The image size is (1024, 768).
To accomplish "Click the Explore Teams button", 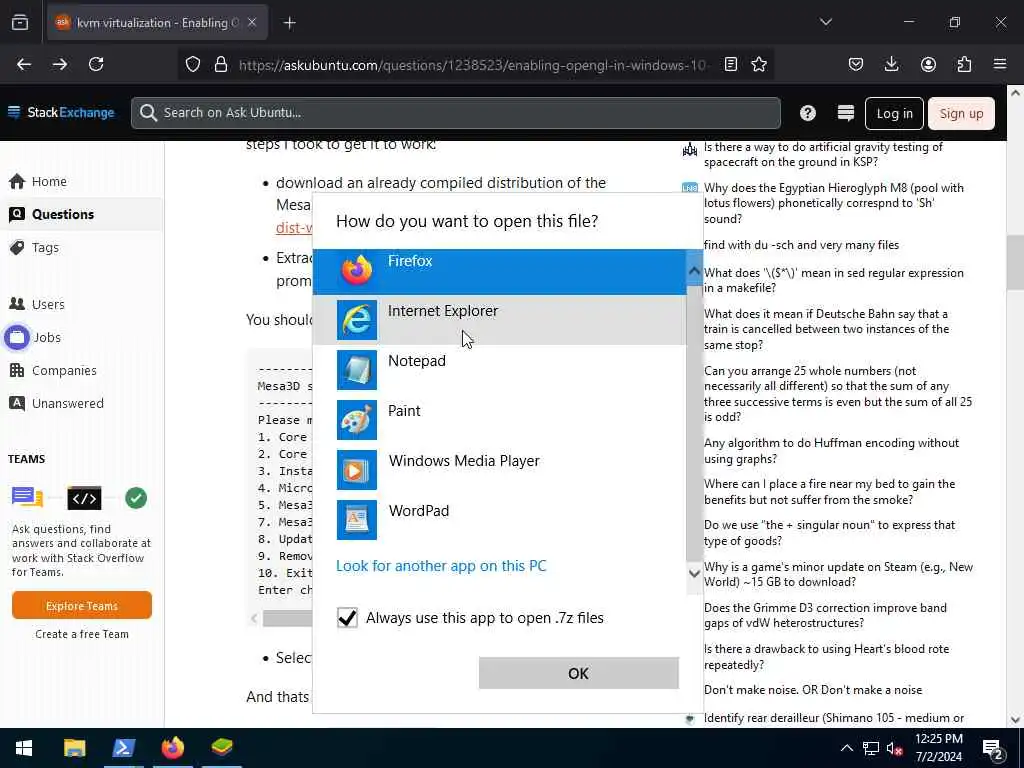I will tap(82, 605).
